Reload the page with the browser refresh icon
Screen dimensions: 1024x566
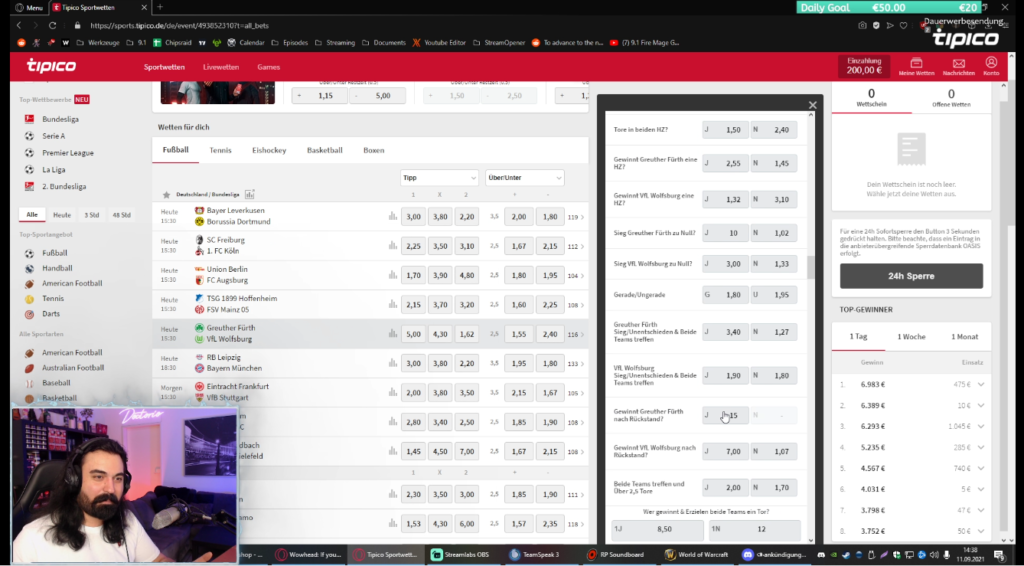pos(52,25)
